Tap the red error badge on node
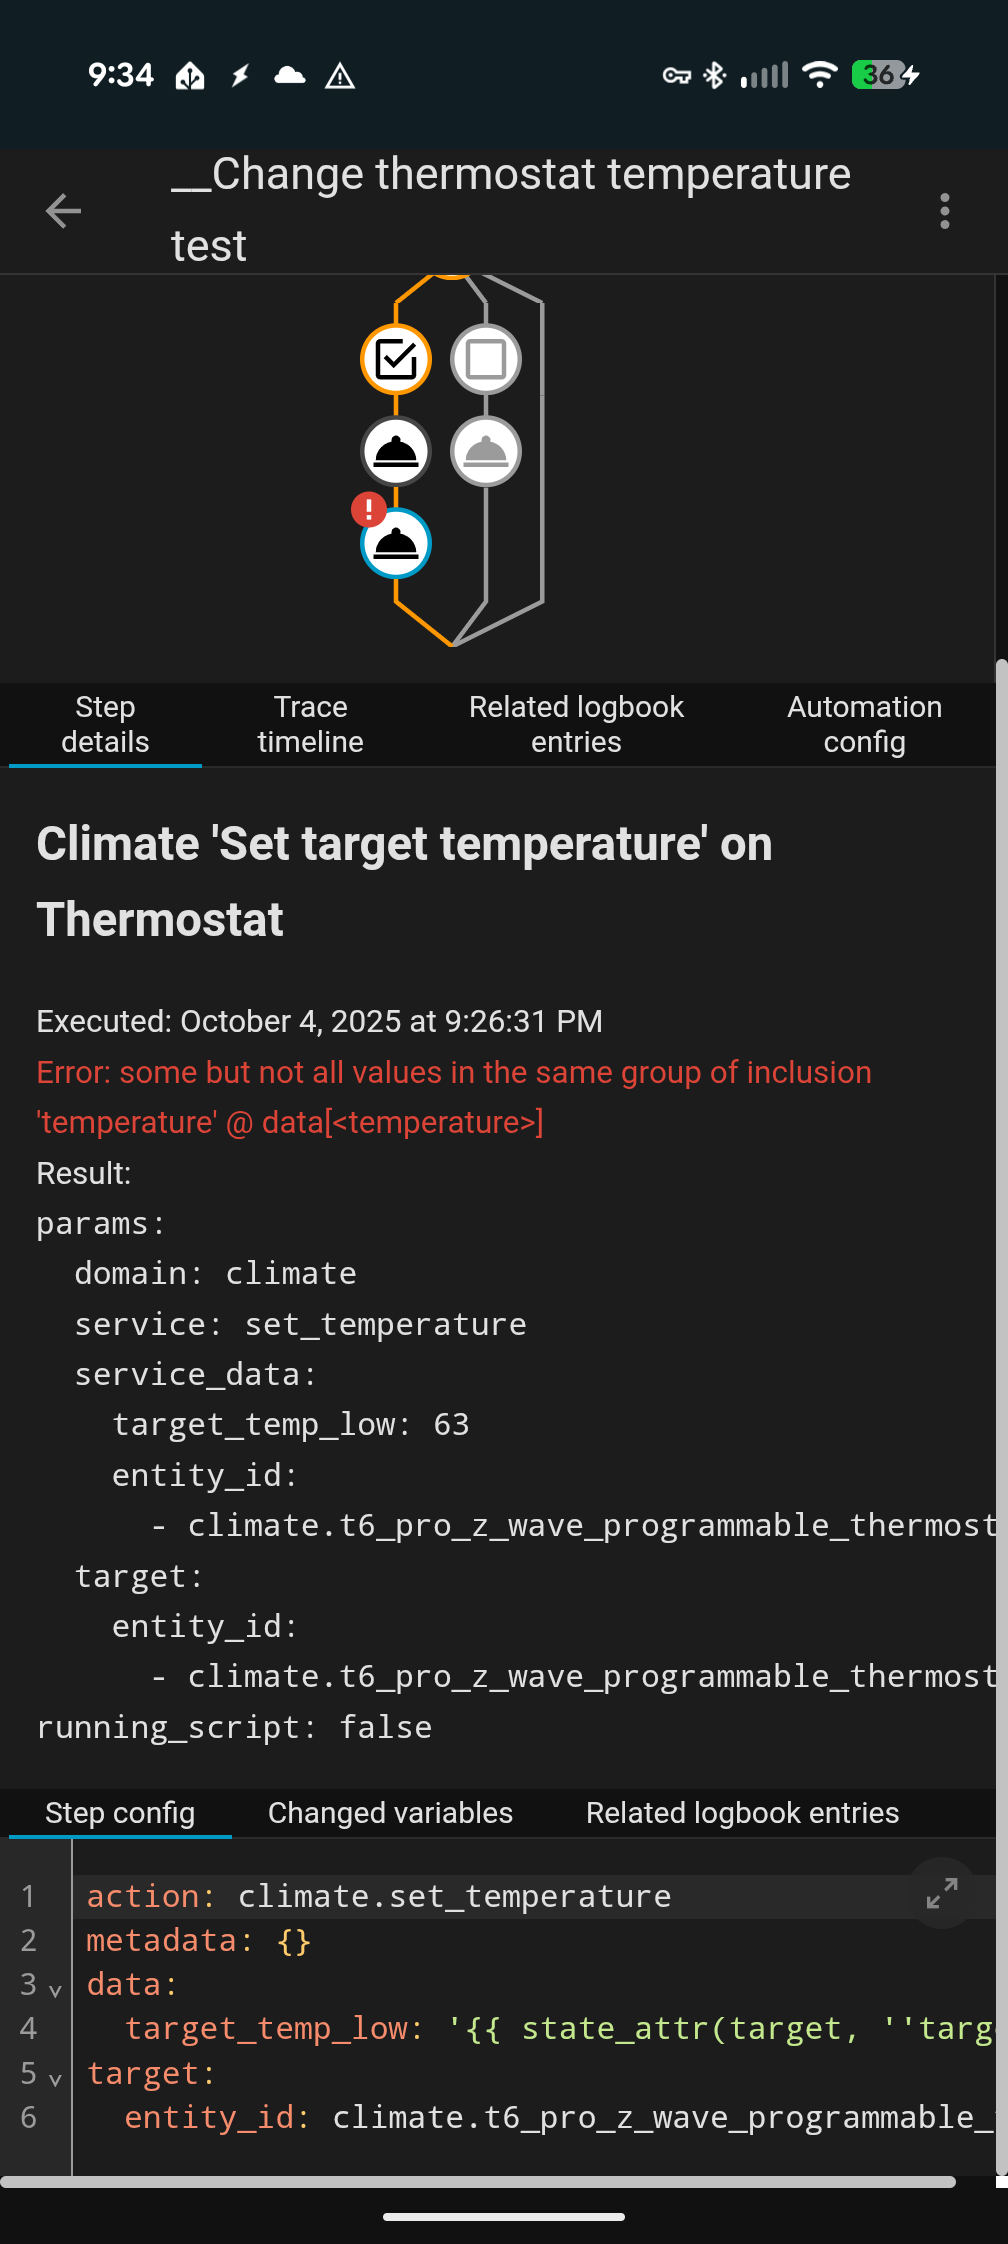Image resolution: width=1008 pixels, height=2244 pixels. [x=369, y=510]
